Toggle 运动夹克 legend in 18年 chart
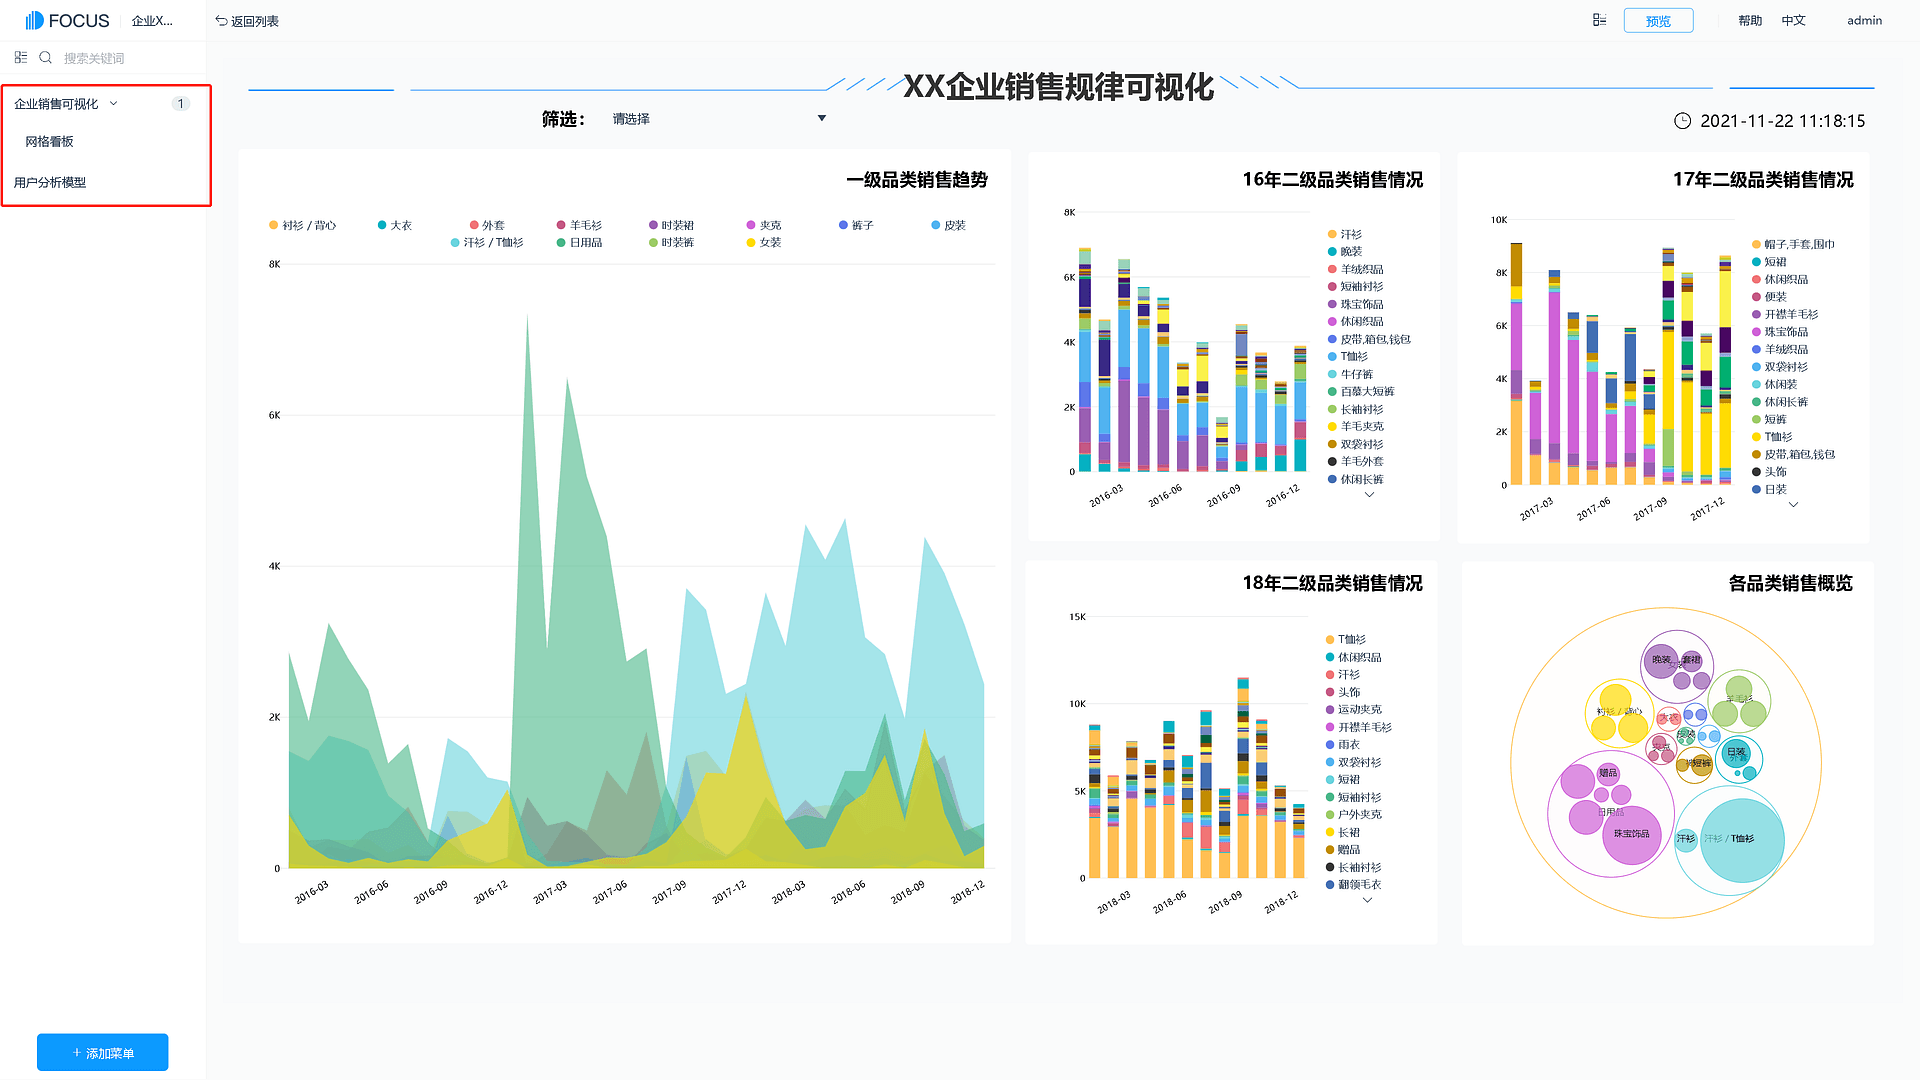The image size is (1920, 1080). 1354,709
